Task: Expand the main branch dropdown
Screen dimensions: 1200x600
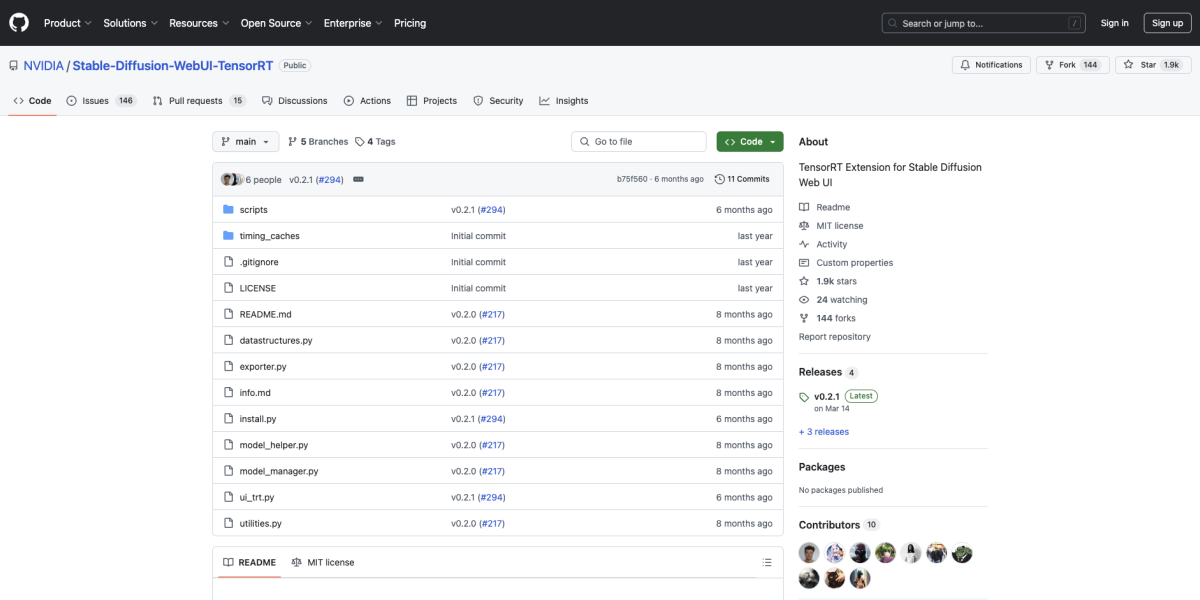Action: pyautogui.click(x=245, y=142)
